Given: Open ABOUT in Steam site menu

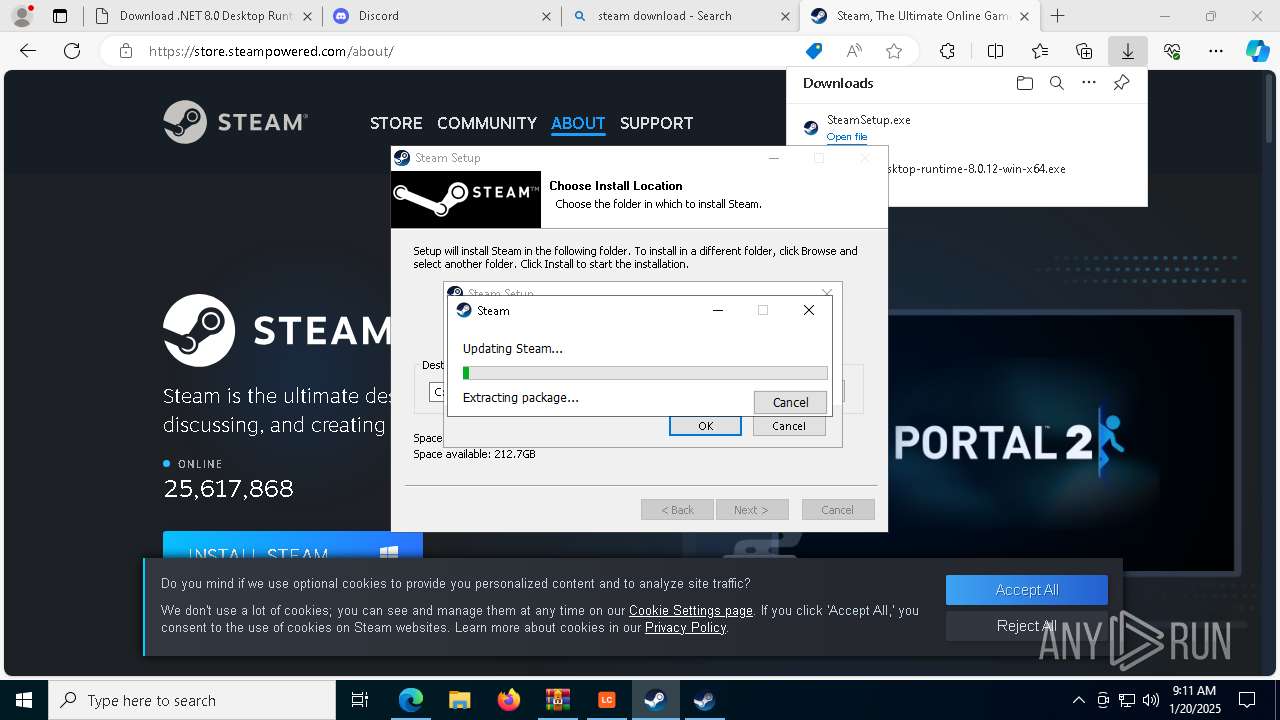Looking at the screenshot, I should tap(578, 123).
